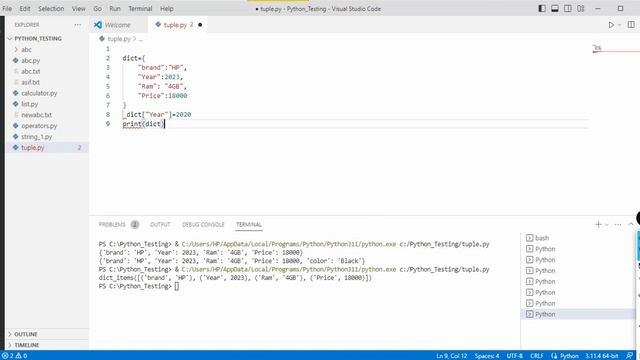The width and height of the screenshot is (640, 360).
Task: Open string_1.py in the explorer
Action: [36, 137]
